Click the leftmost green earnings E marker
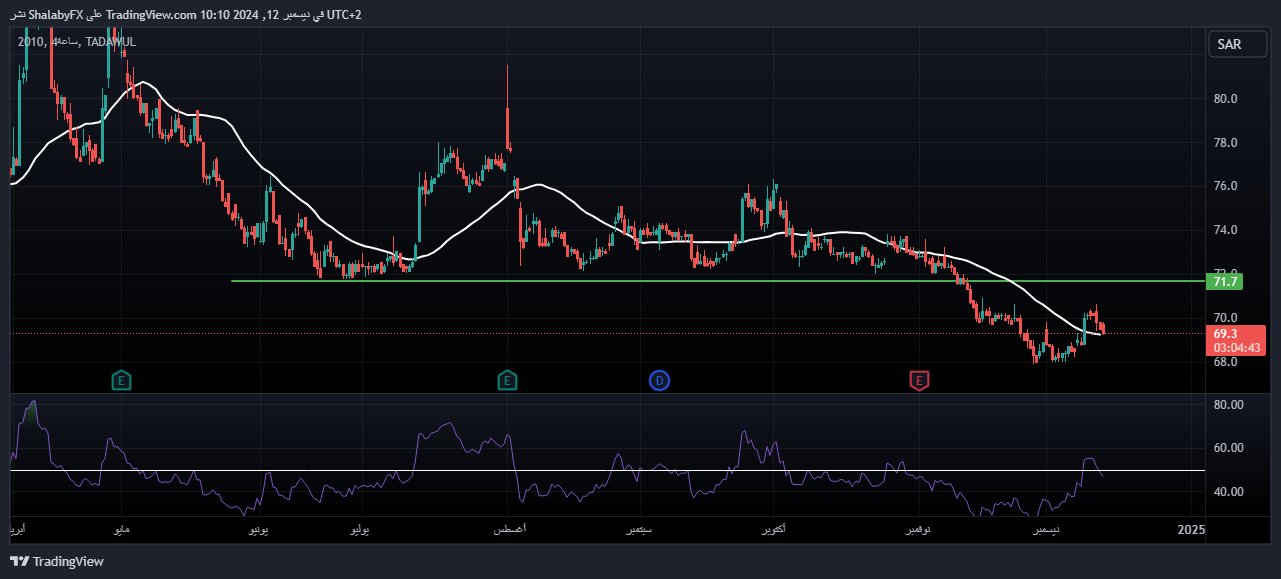Screen dimensions: 1281x579 [x=121, y=380]
